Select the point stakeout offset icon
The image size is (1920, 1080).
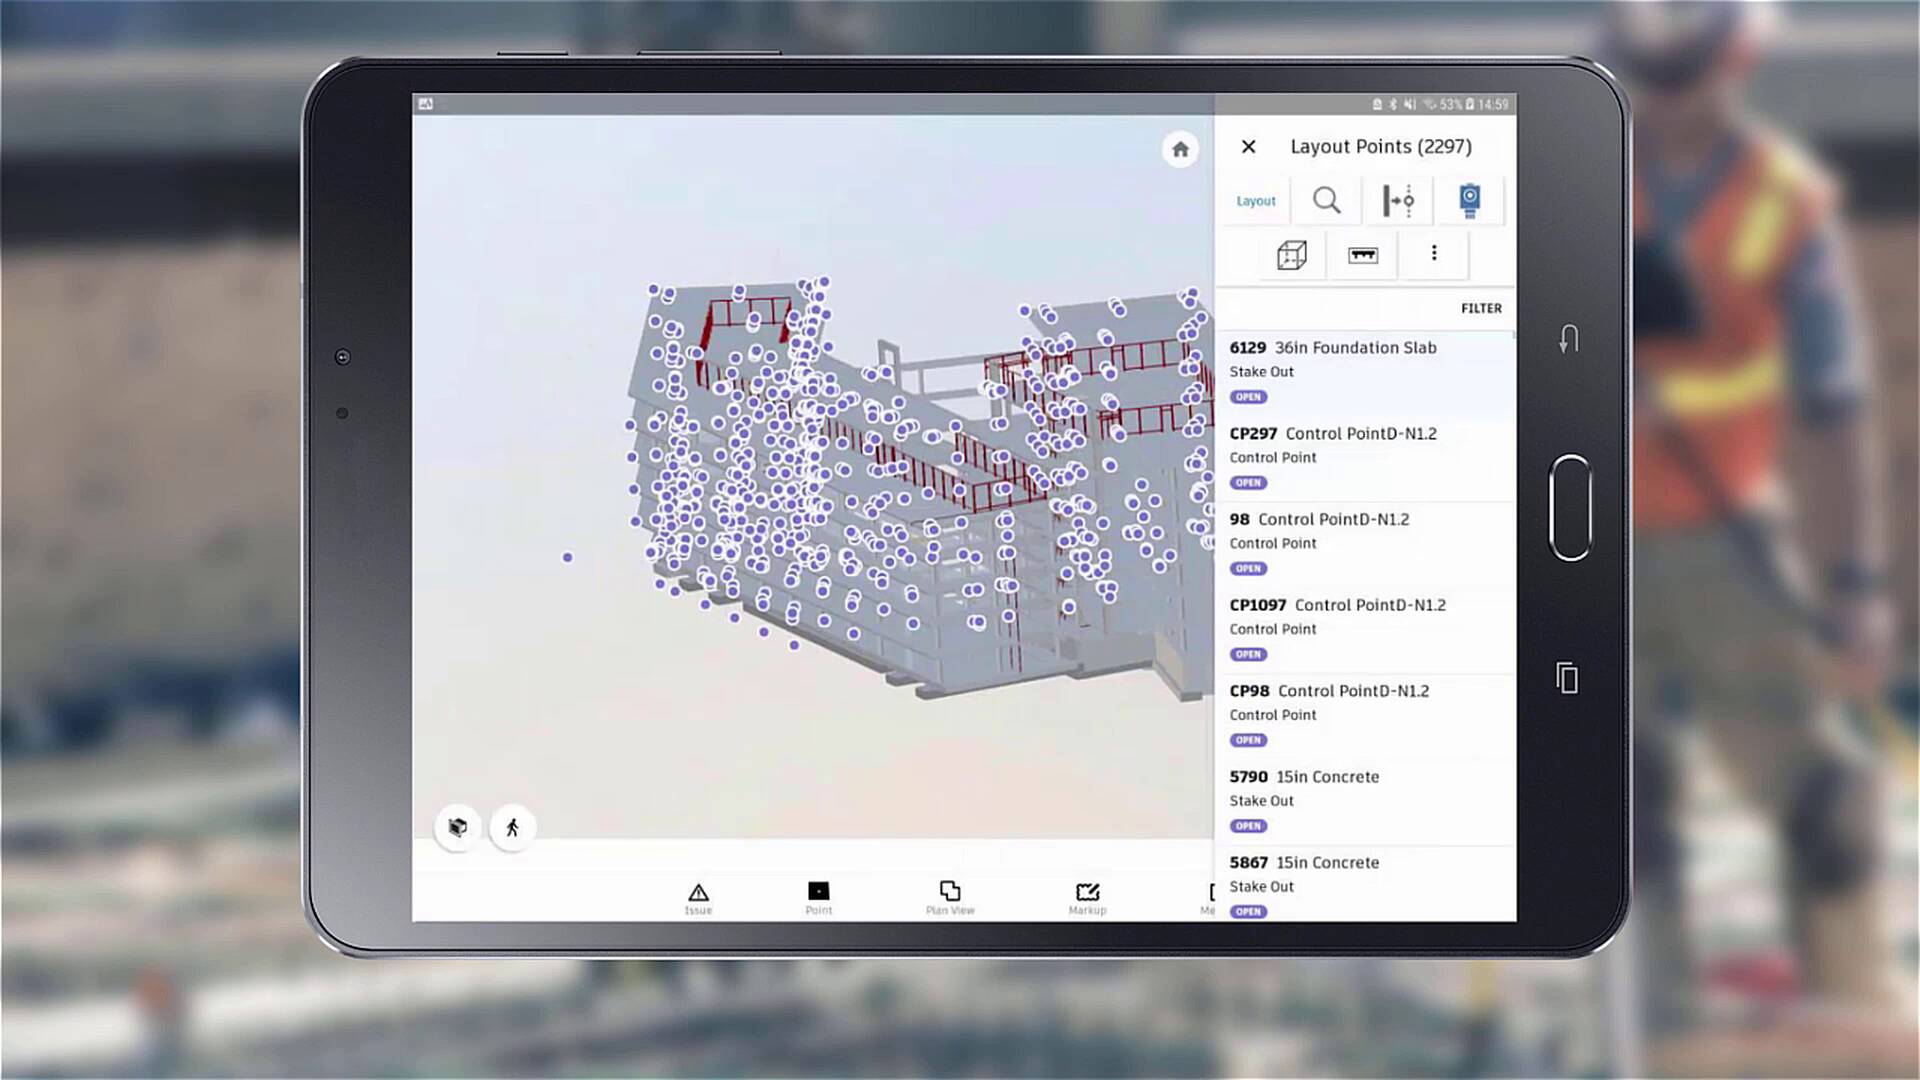(x=1397, y=200)
